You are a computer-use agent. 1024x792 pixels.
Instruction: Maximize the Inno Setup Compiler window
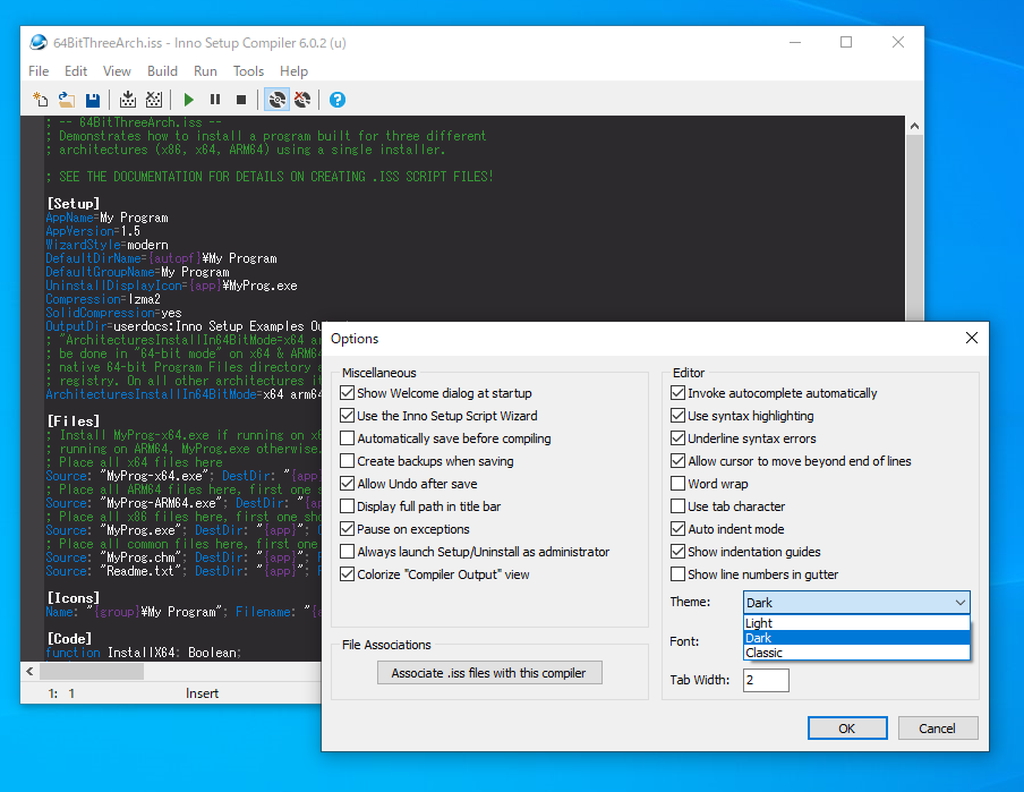point(846,42)
